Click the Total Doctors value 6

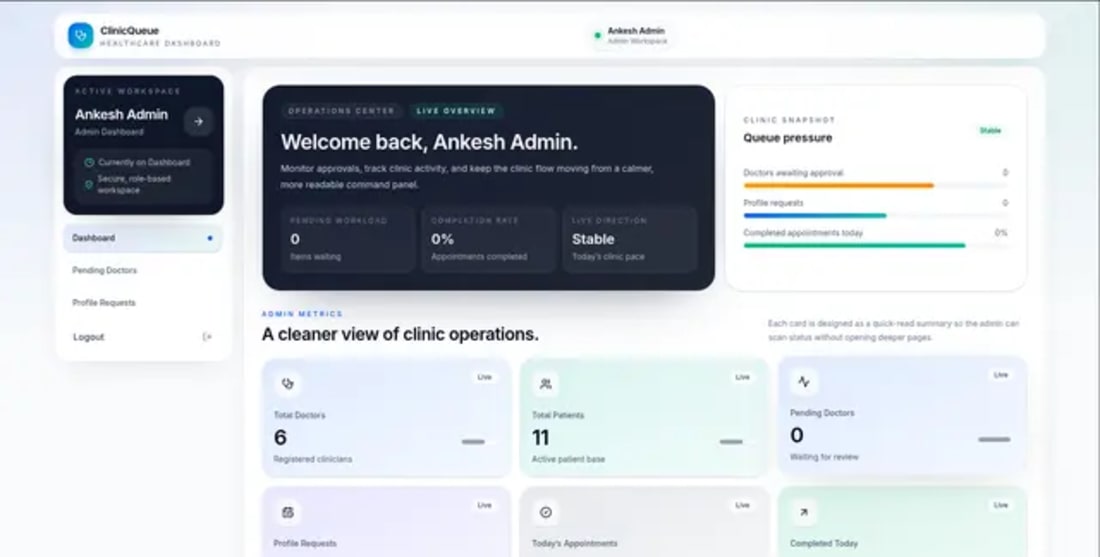(x=281, y=438)
